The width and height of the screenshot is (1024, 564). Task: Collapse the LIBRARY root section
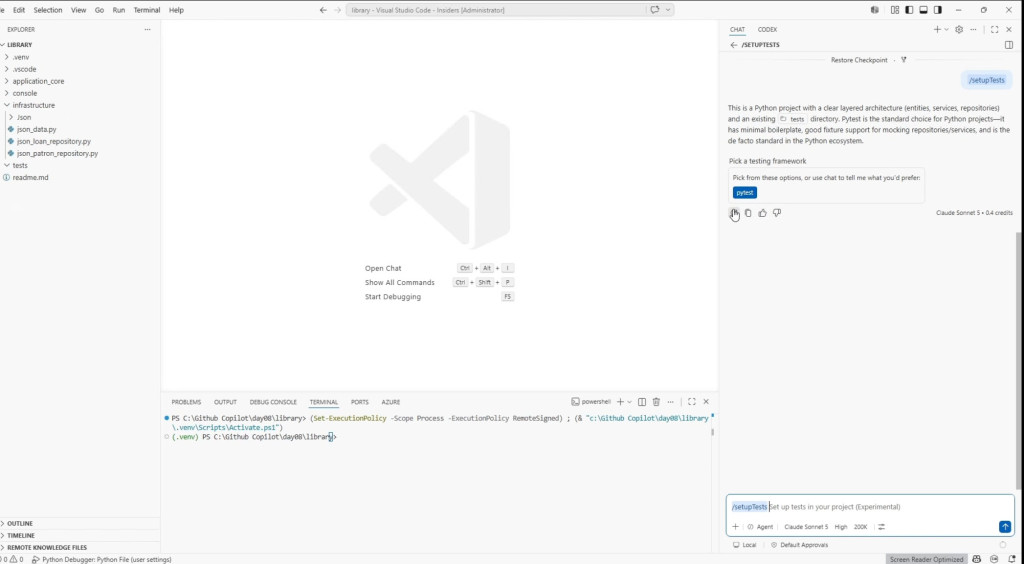80,45
